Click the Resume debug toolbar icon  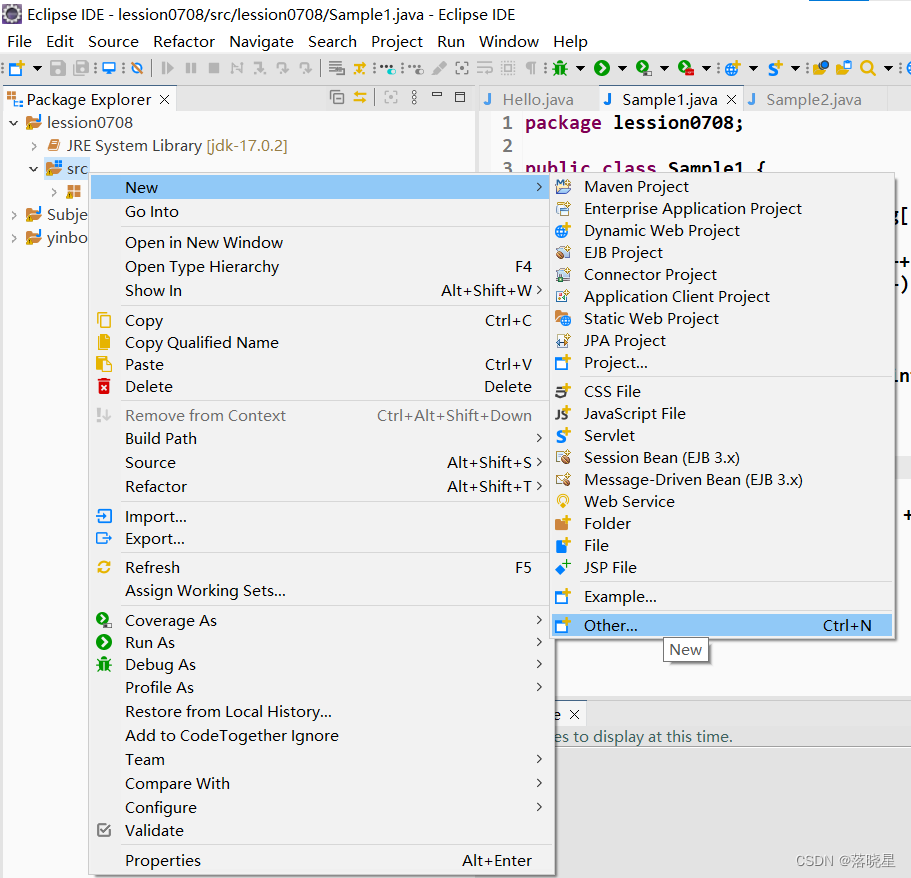tap(167, 68)
